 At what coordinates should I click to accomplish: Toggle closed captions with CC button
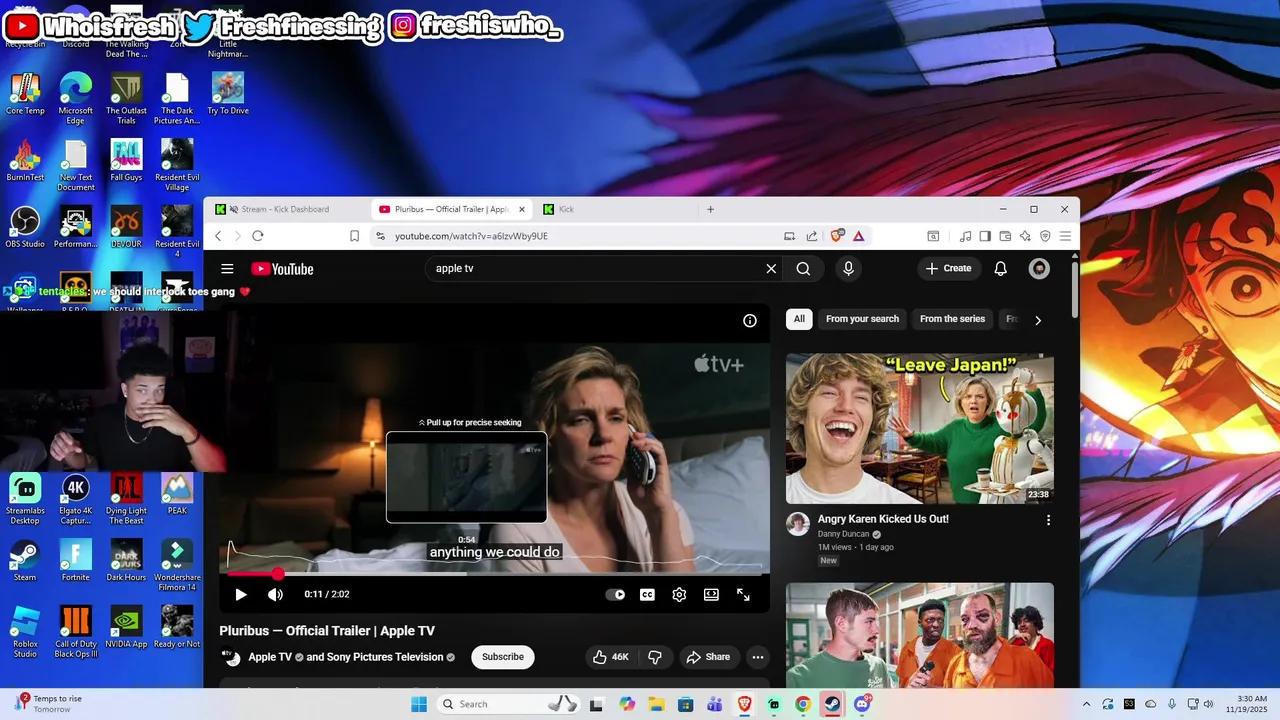(647, 594)
